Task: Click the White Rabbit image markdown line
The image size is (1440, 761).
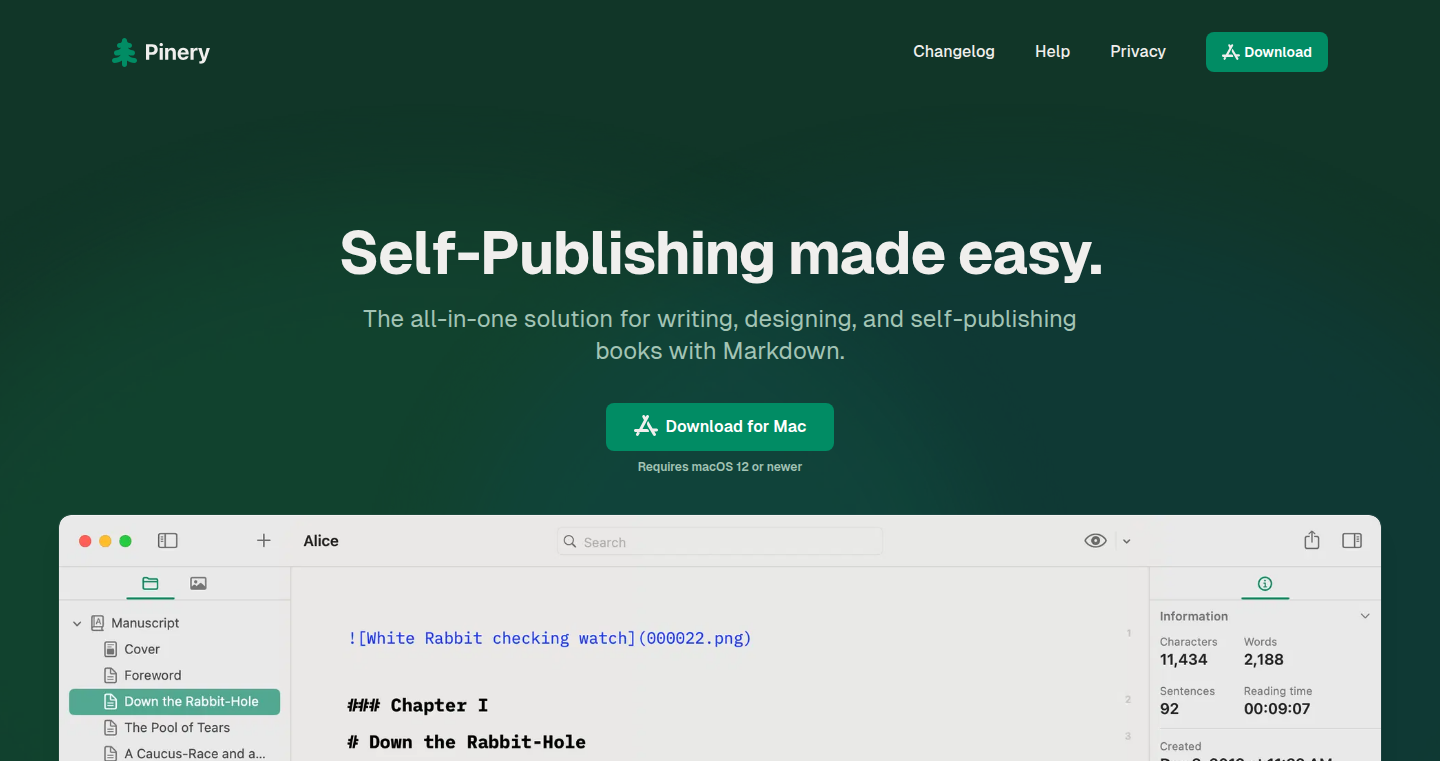Action: pos(549,638)
